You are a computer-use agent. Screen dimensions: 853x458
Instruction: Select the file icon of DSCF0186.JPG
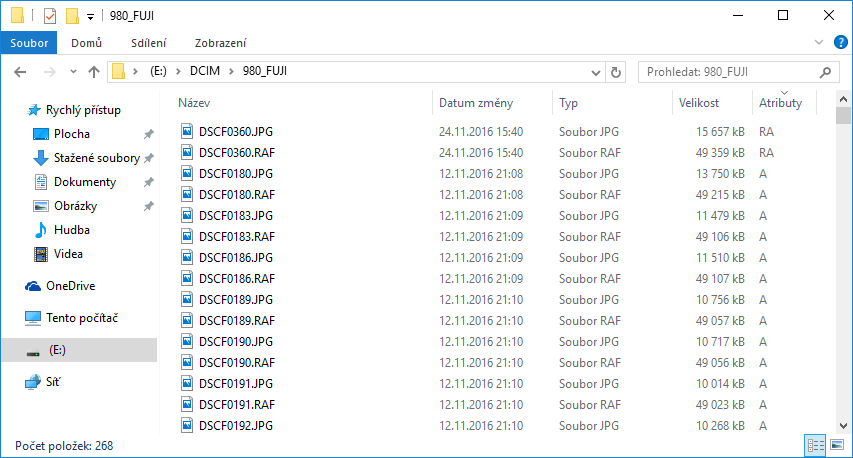click(x=187, y=257)
